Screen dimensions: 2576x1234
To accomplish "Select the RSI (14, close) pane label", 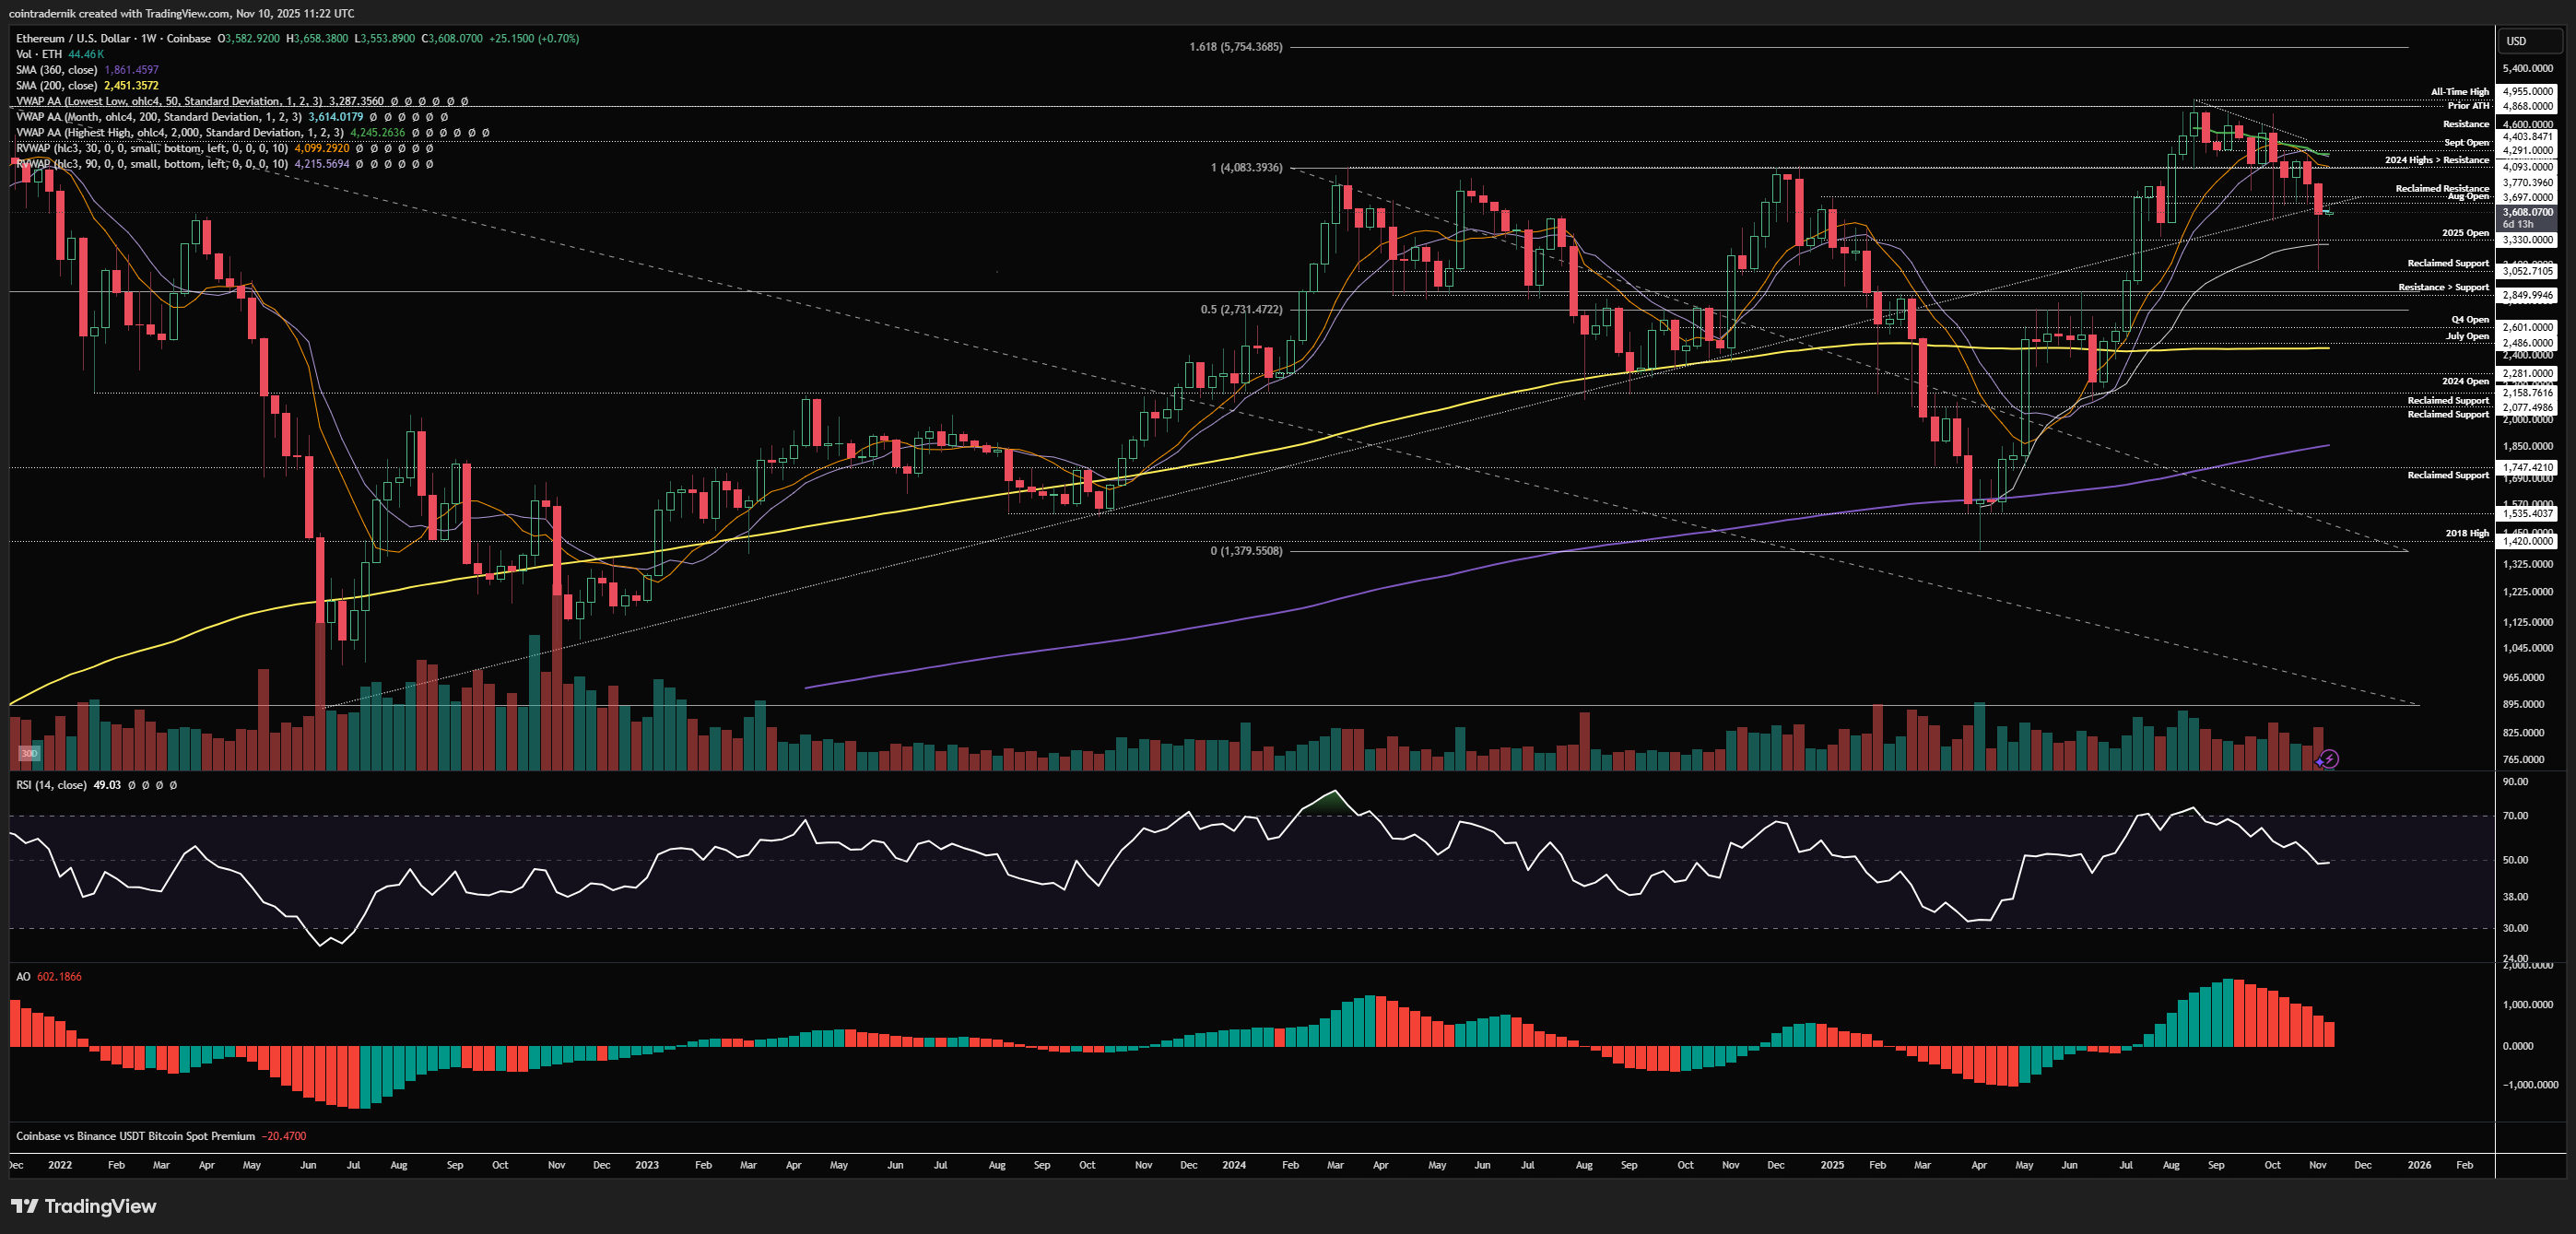I will pos(51,785).
